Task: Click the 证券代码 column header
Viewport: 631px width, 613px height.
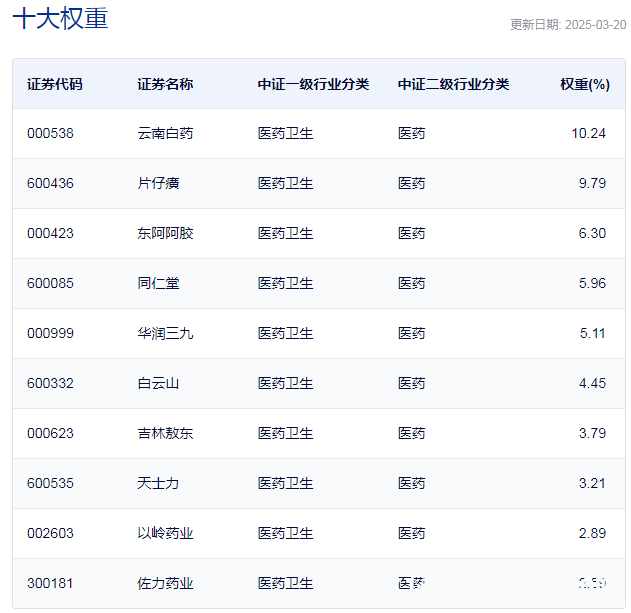Action: tap(55, 84)
